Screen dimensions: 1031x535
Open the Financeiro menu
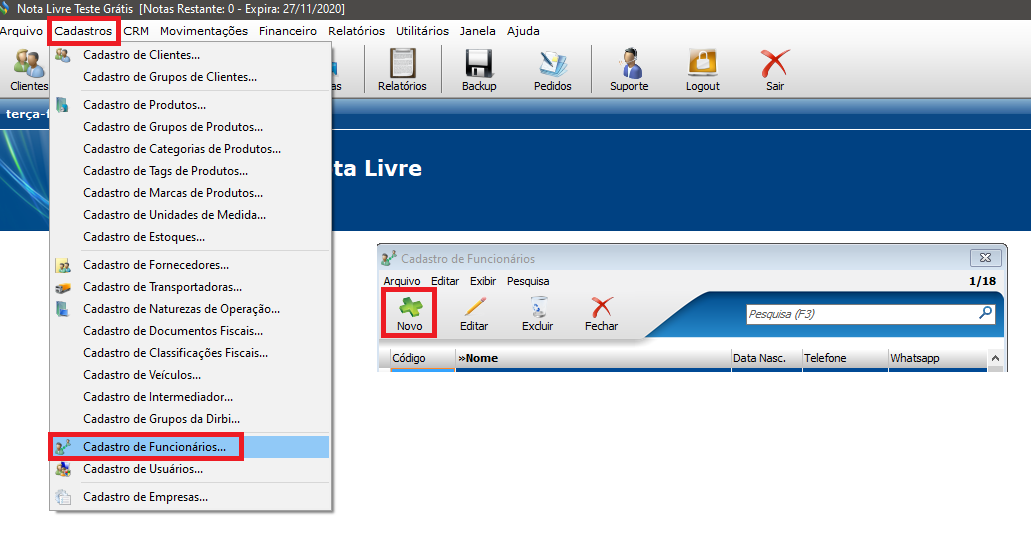click(287, 31)
